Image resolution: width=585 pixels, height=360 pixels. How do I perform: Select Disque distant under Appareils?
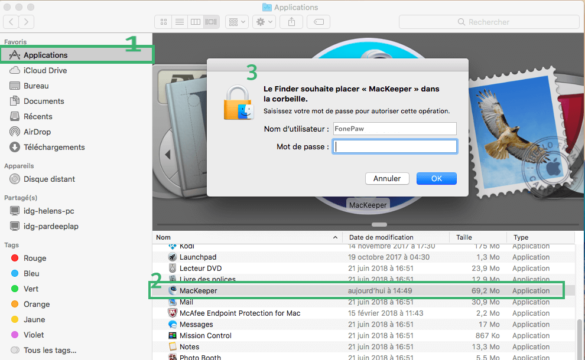[x=49, y=179]
